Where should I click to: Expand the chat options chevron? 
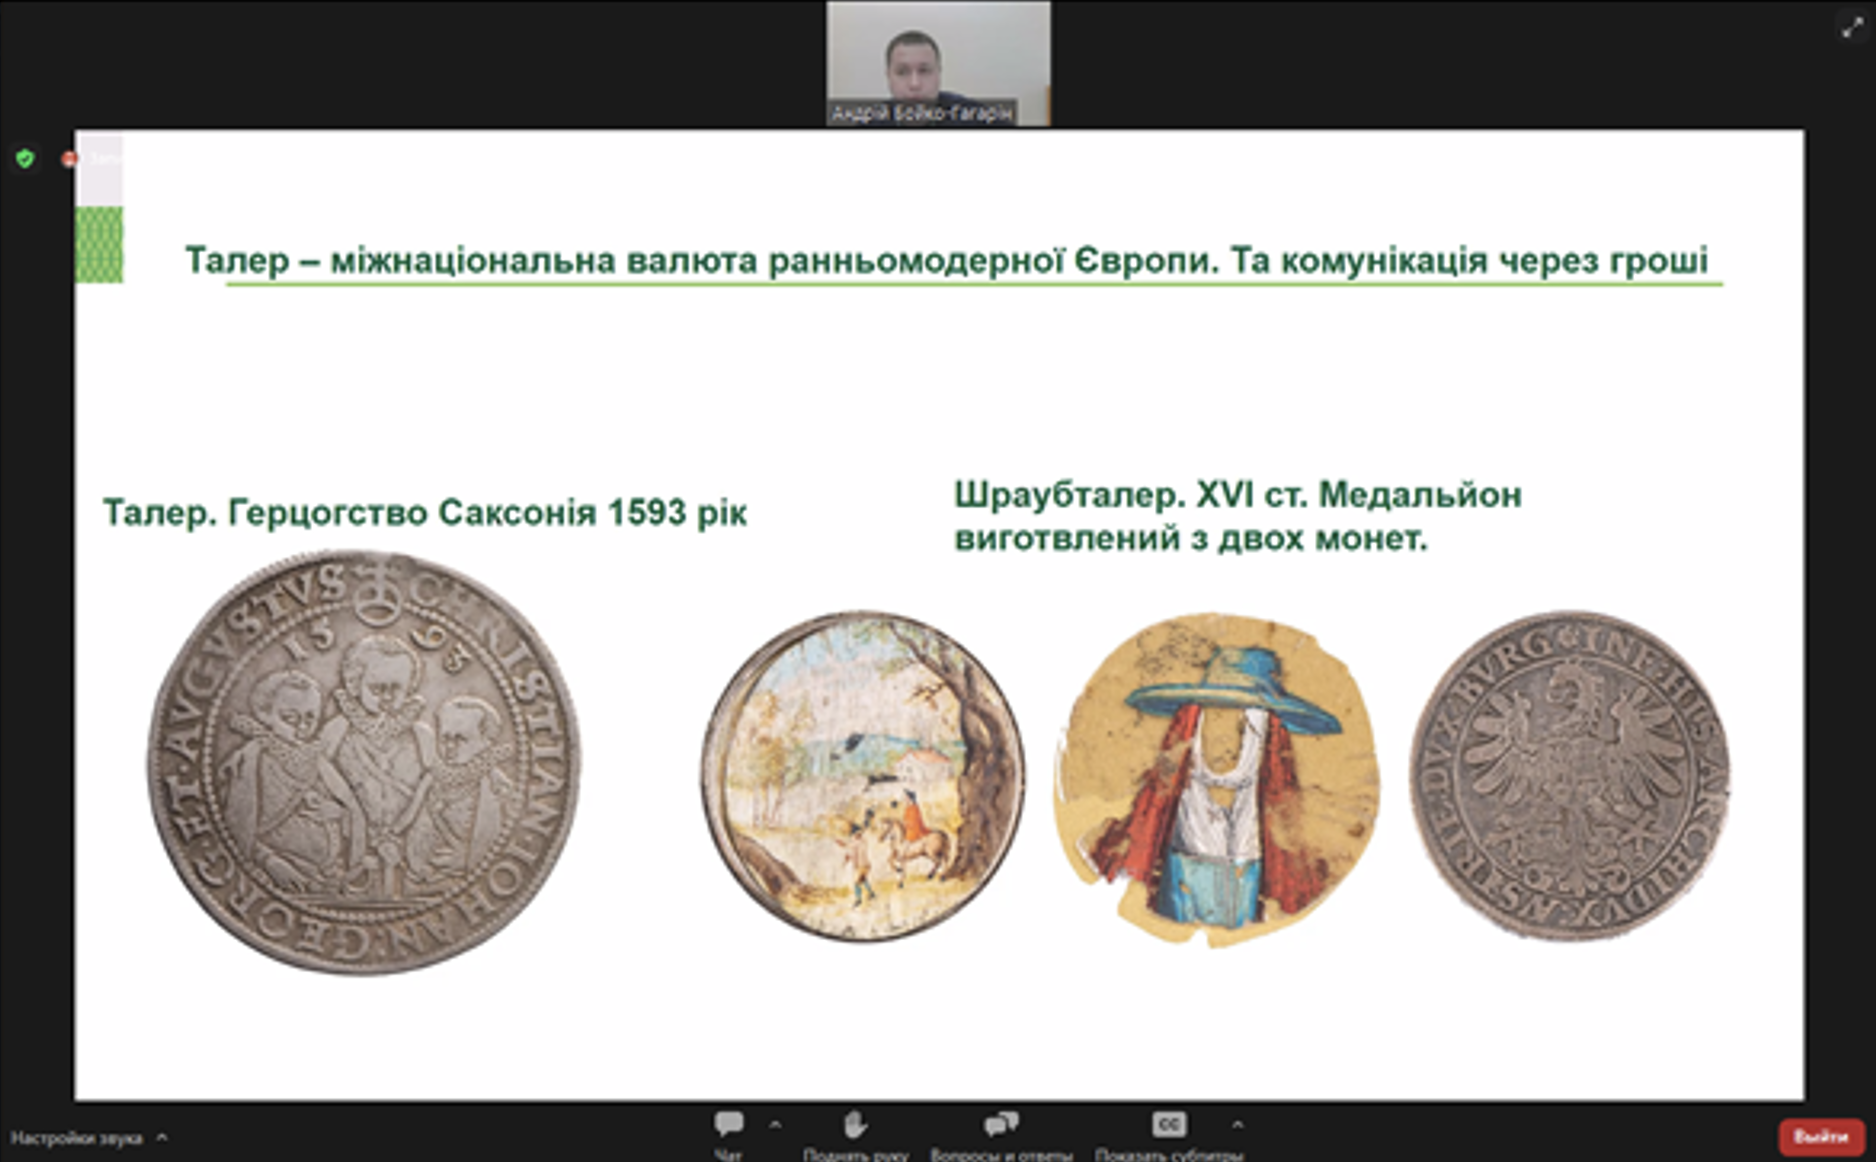[775, 1125]
